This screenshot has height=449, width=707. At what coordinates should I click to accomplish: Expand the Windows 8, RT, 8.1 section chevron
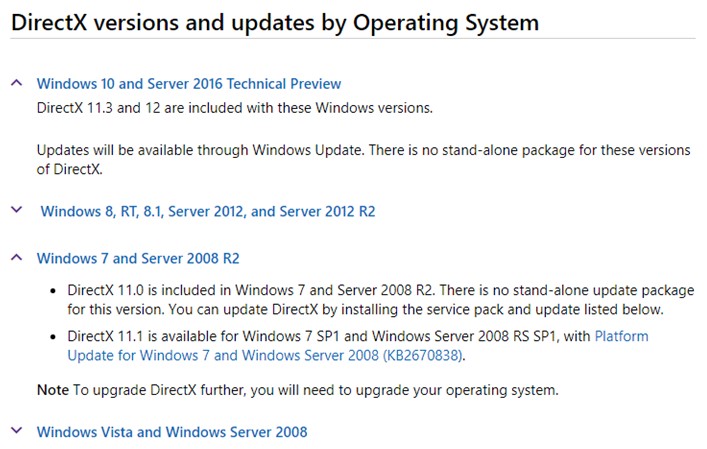point(17,210)
